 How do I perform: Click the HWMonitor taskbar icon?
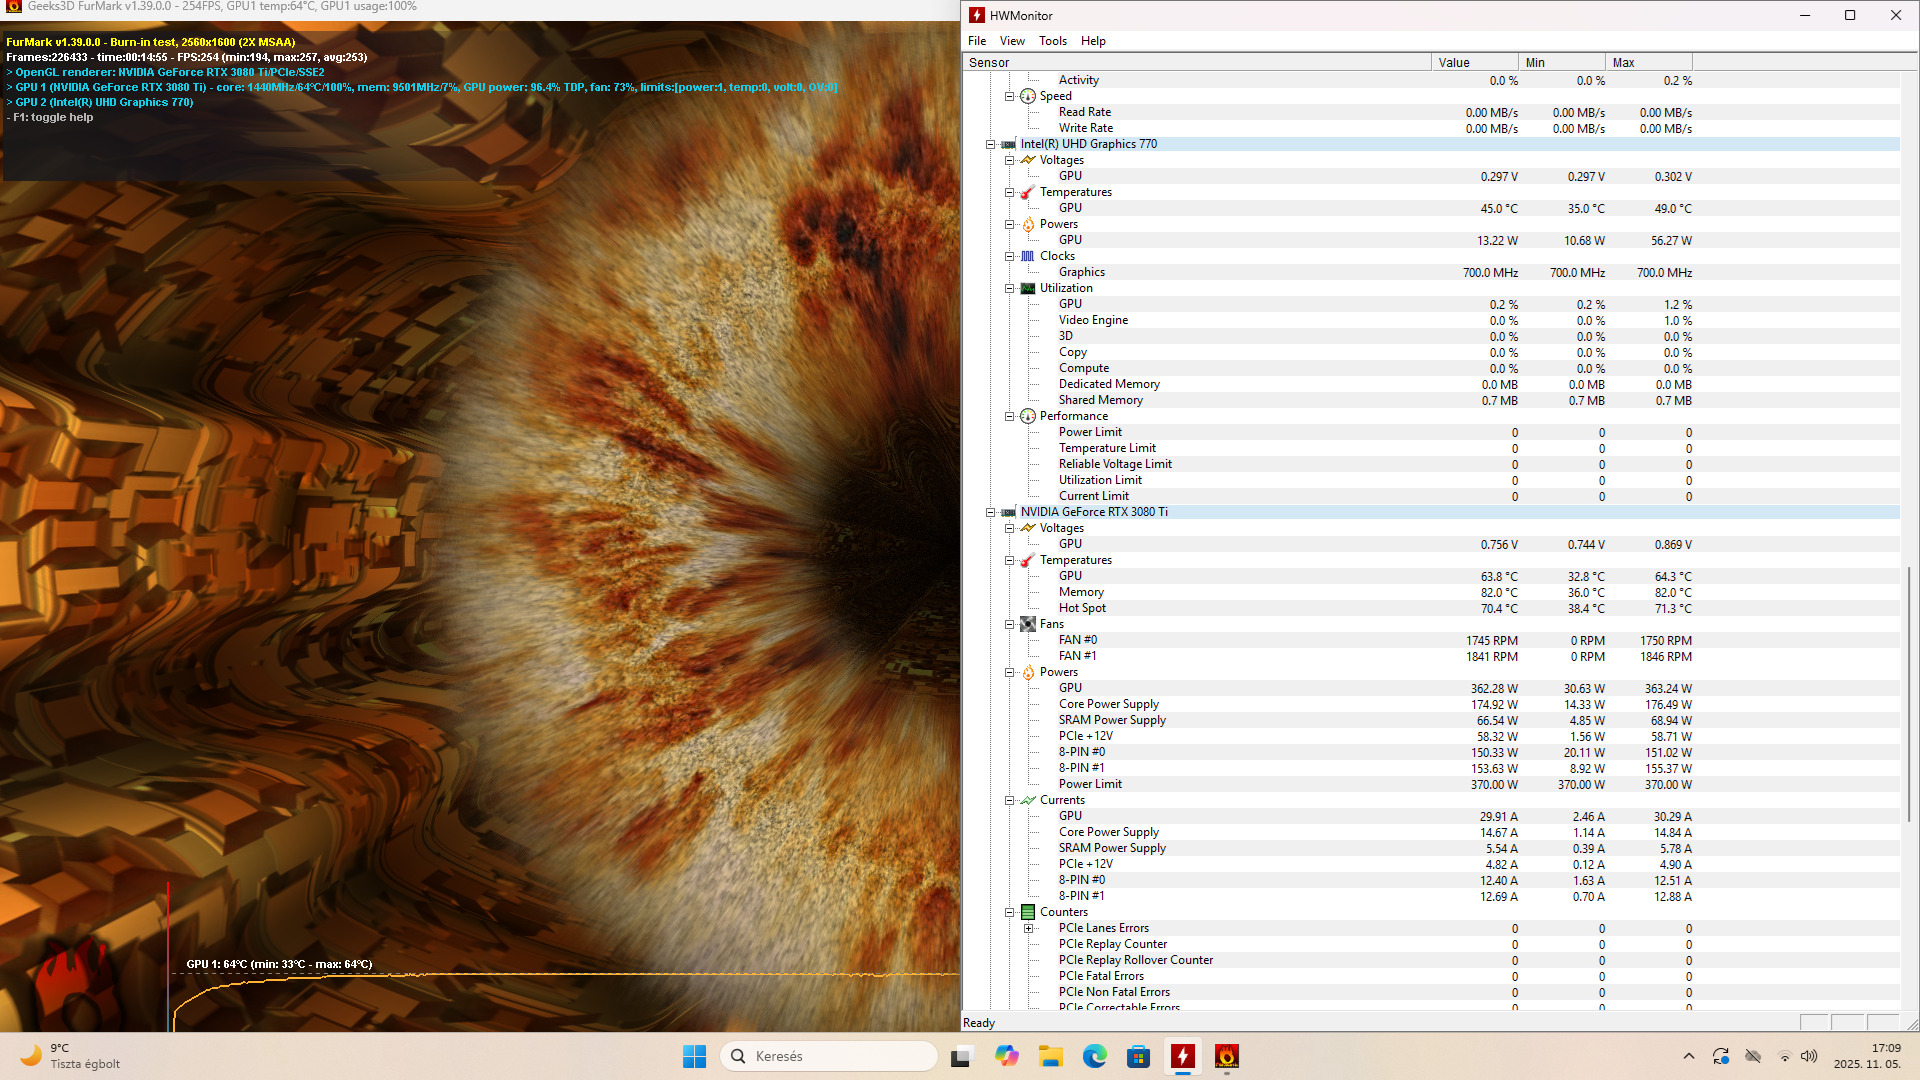tap(1183, 1056)
